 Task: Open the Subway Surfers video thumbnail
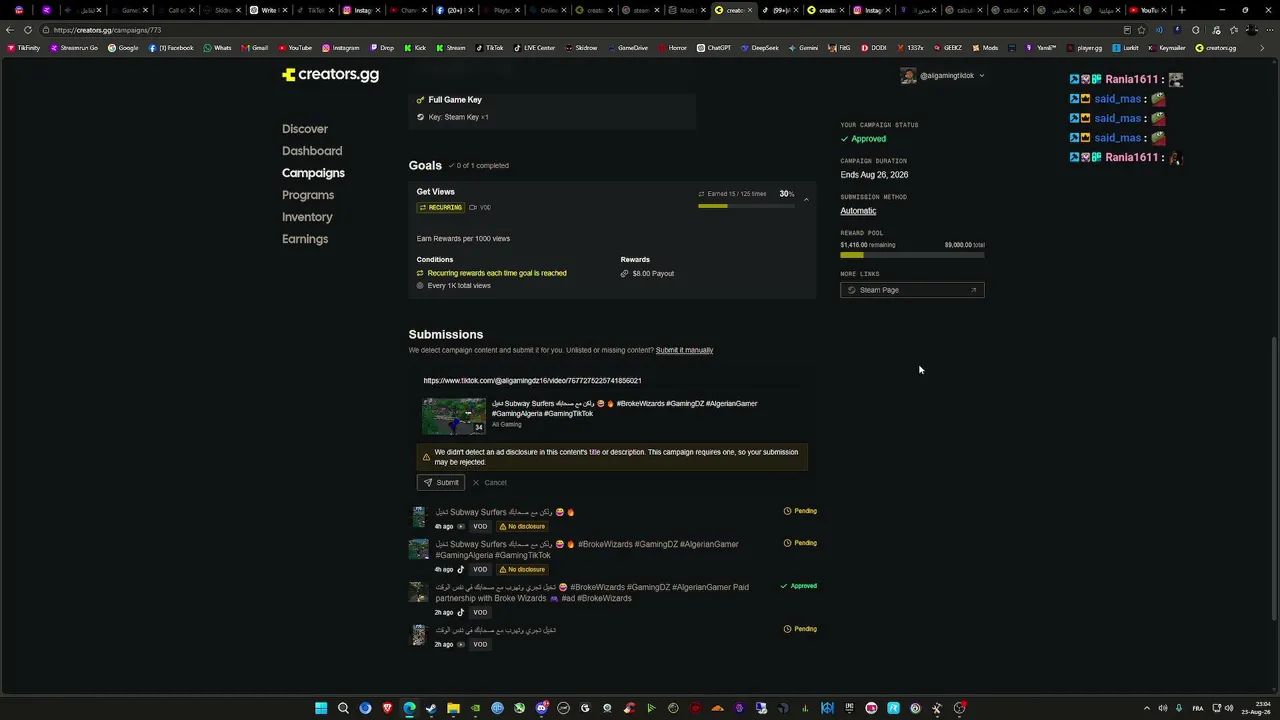[454, 416]
